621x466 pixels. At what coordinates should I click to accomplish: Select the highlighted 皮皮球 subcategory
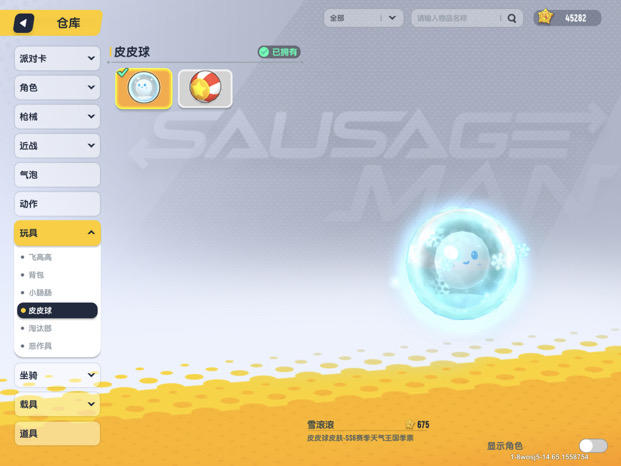coord(57,310)
